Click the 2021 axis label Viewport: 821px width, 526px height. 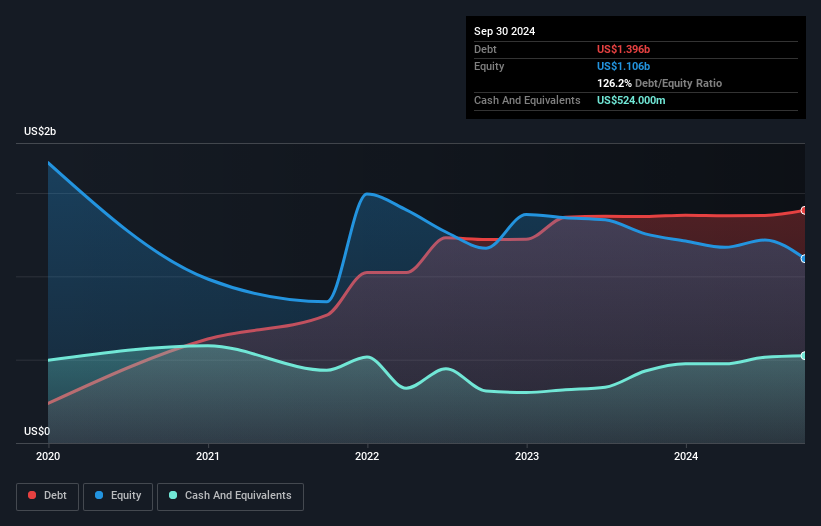click(x=208, y=456)
